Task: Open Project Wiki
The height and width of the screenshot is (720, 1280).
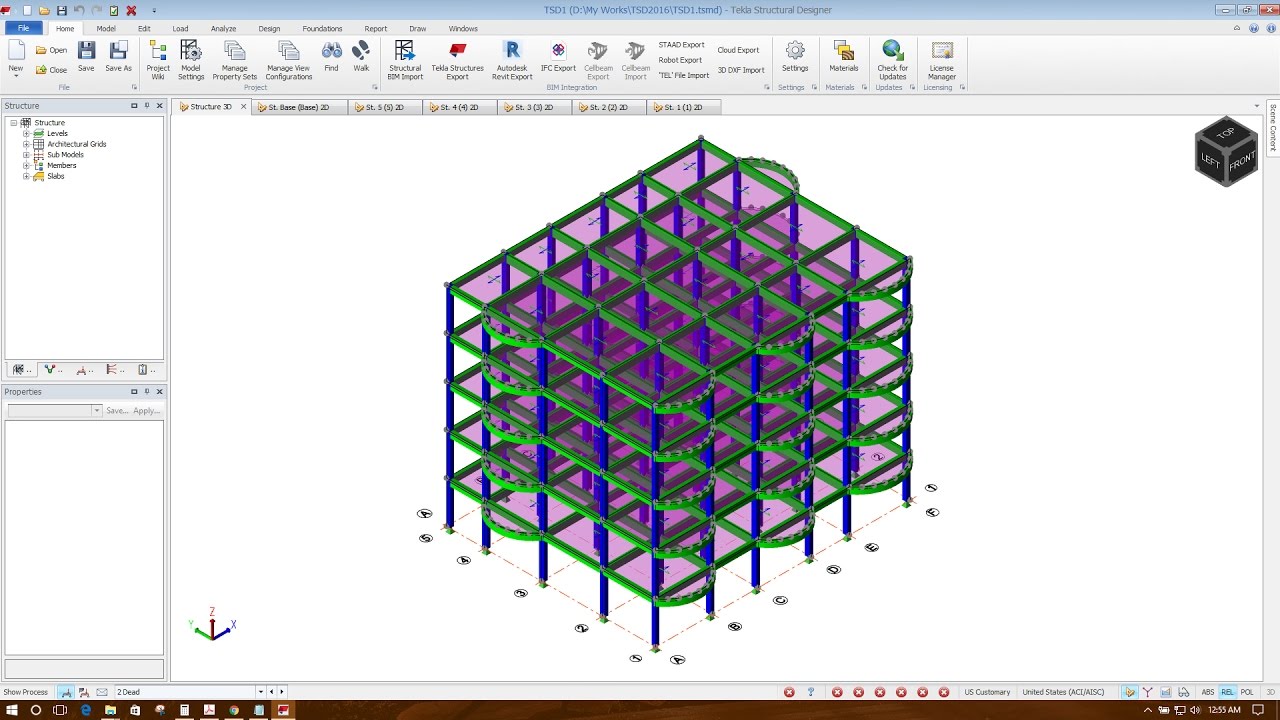Action: (x=157, y=58)
